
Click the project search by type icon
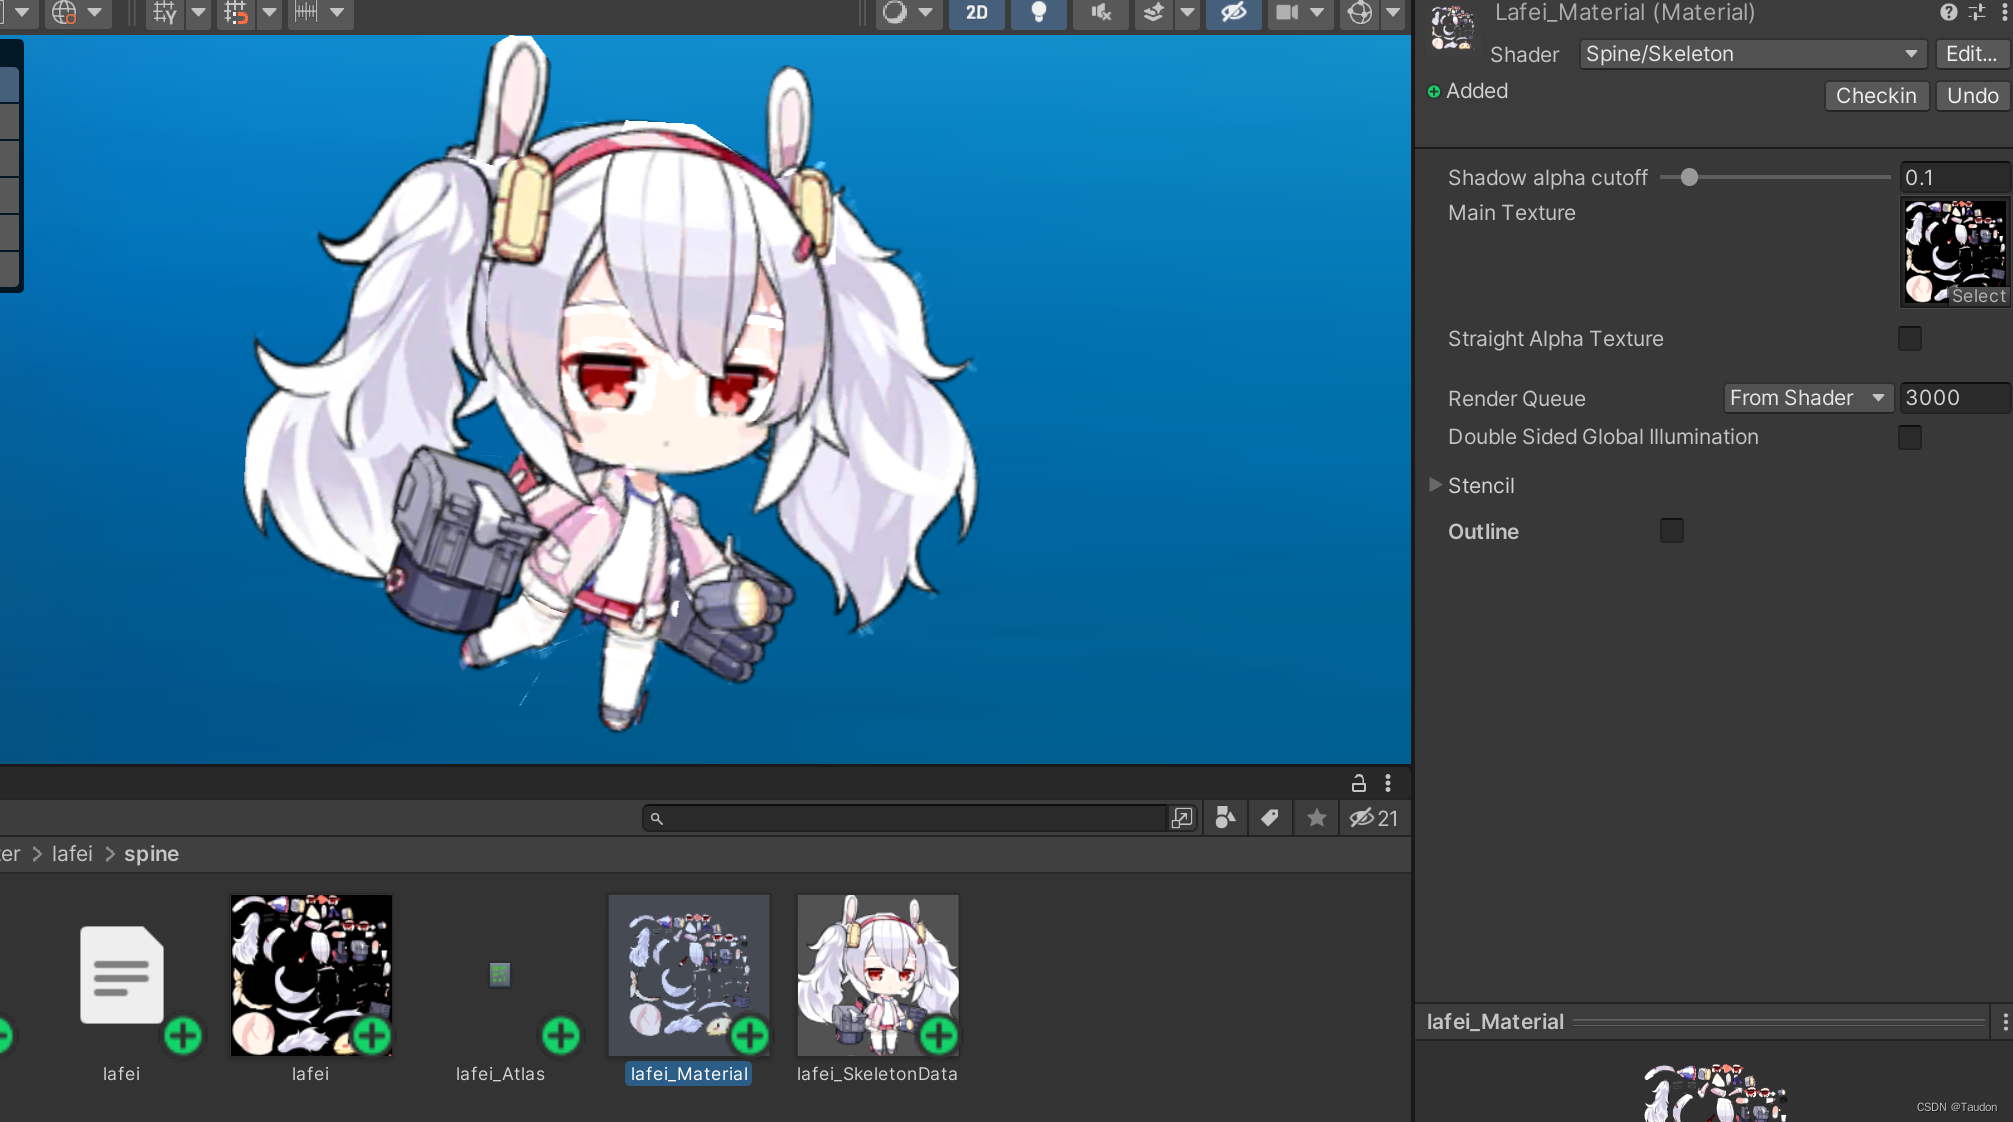1225,818
